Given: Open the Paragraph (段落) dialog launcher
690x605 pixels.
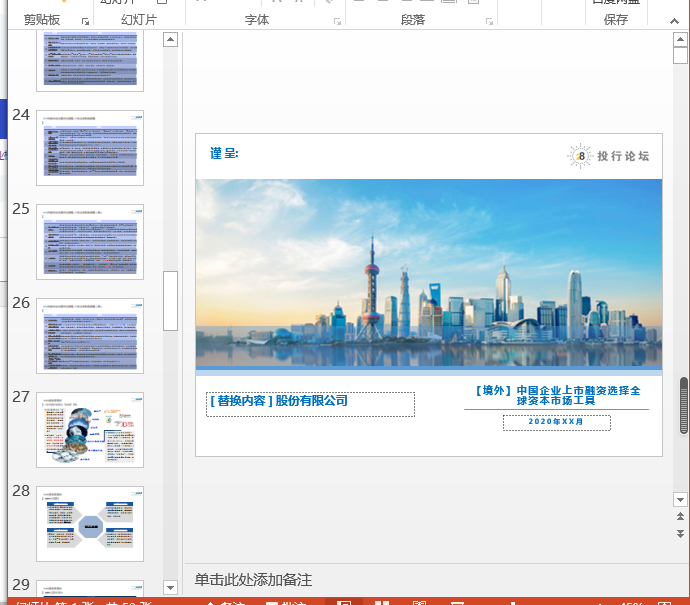Looking at the screenshot, I should (x=489, y=21).
